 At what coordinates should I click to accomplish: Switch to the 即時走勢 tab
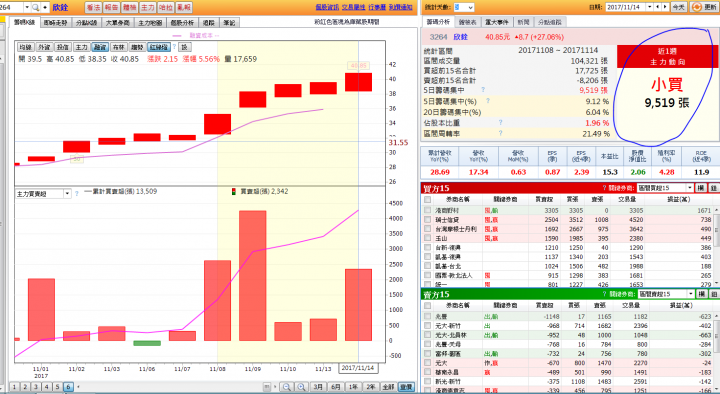click(x=55, y=23)
